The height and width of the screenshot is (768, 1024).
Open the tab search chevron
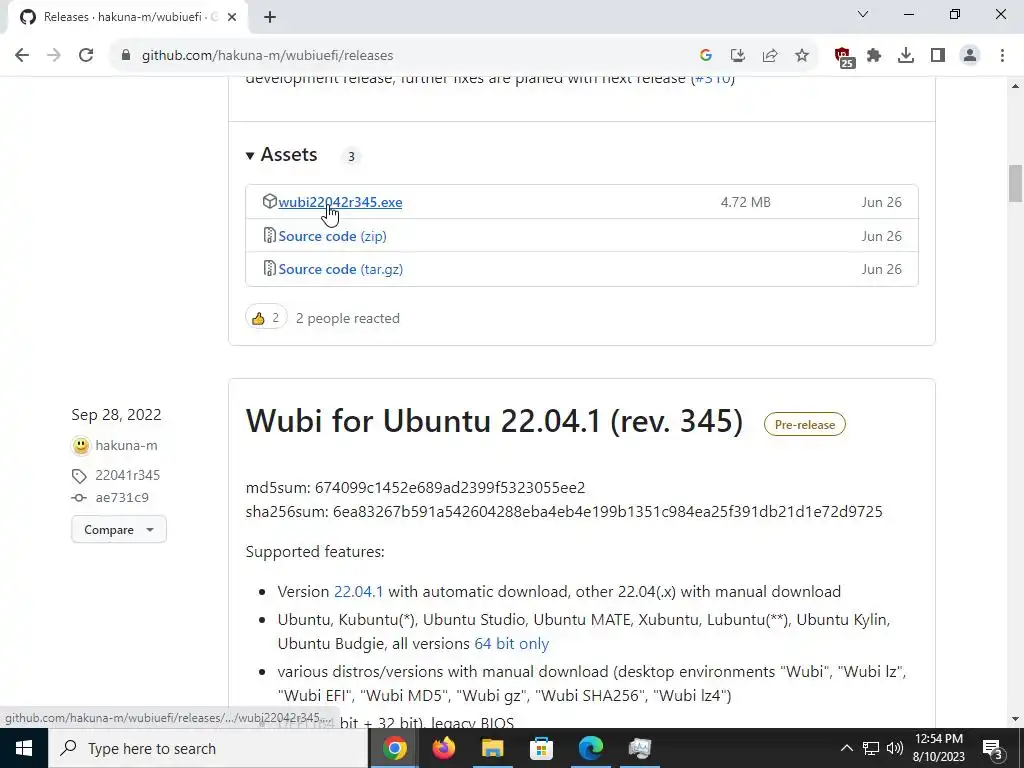point(863,14)
